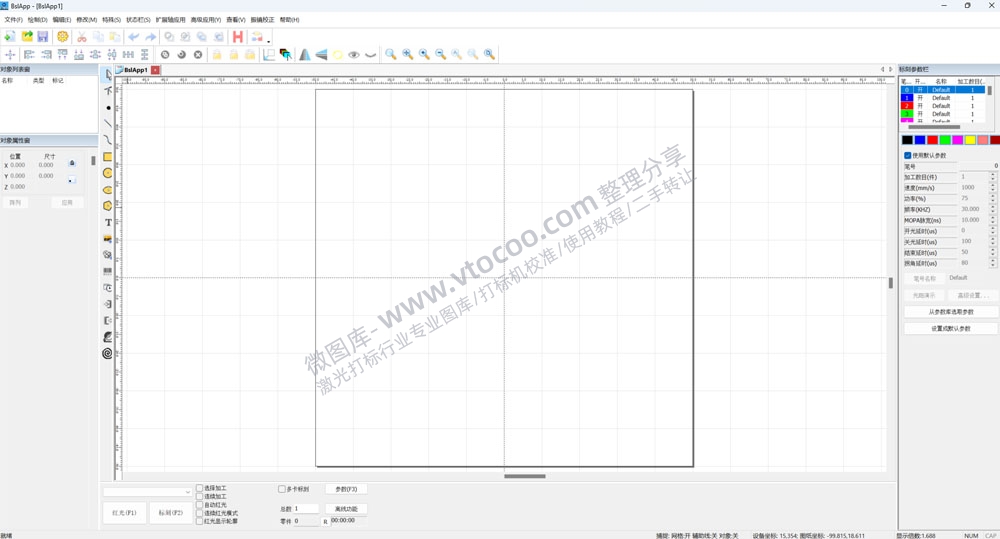Click the align left toolbar icon

click(29, 55)
